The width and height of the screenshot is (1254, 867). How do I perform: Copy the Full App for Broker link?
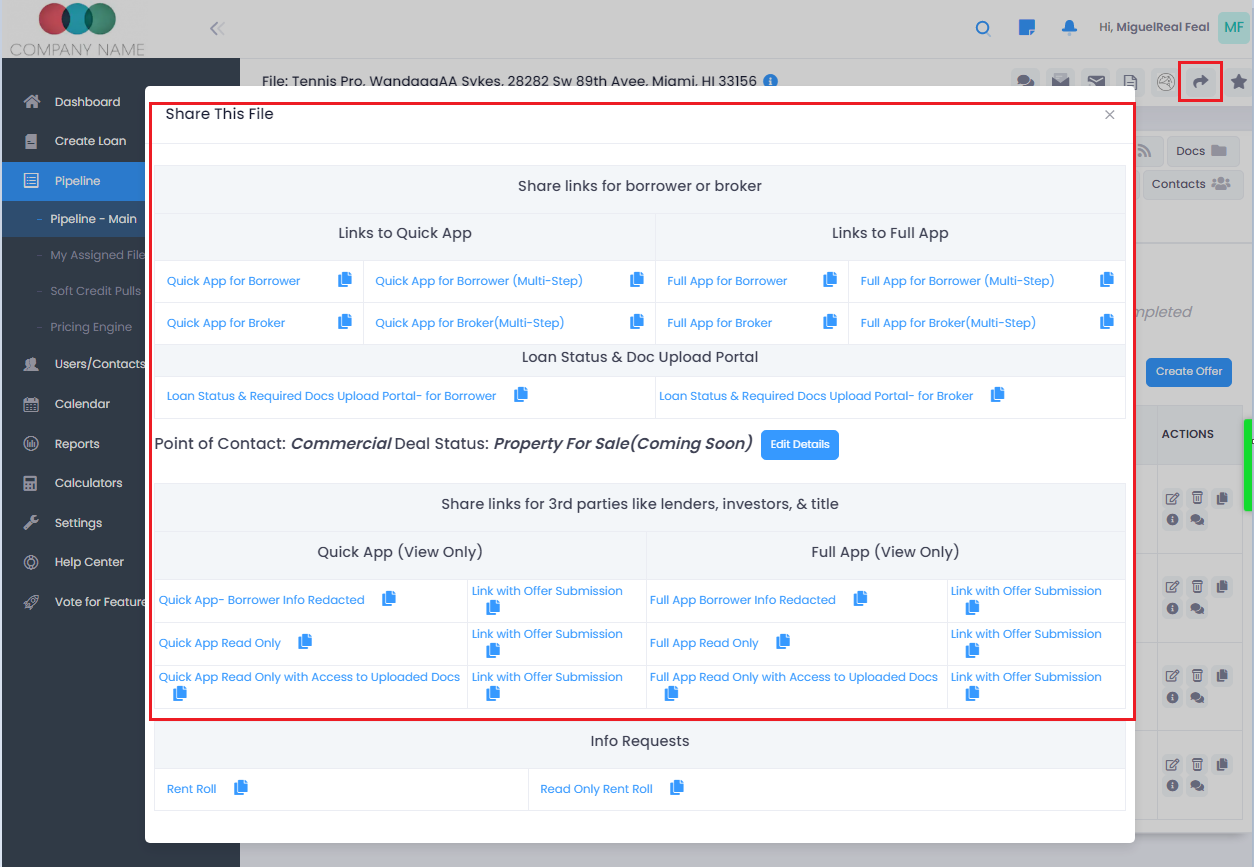(x=830, y=322)
